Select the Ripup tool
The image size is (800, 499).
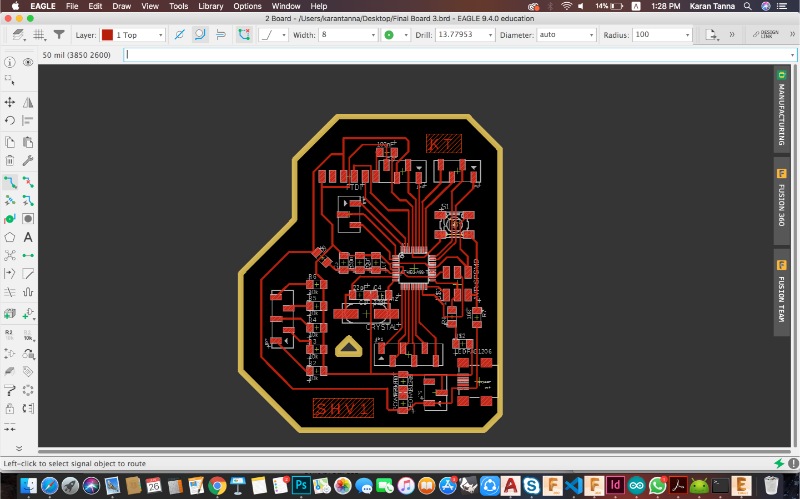coord(28,182)
